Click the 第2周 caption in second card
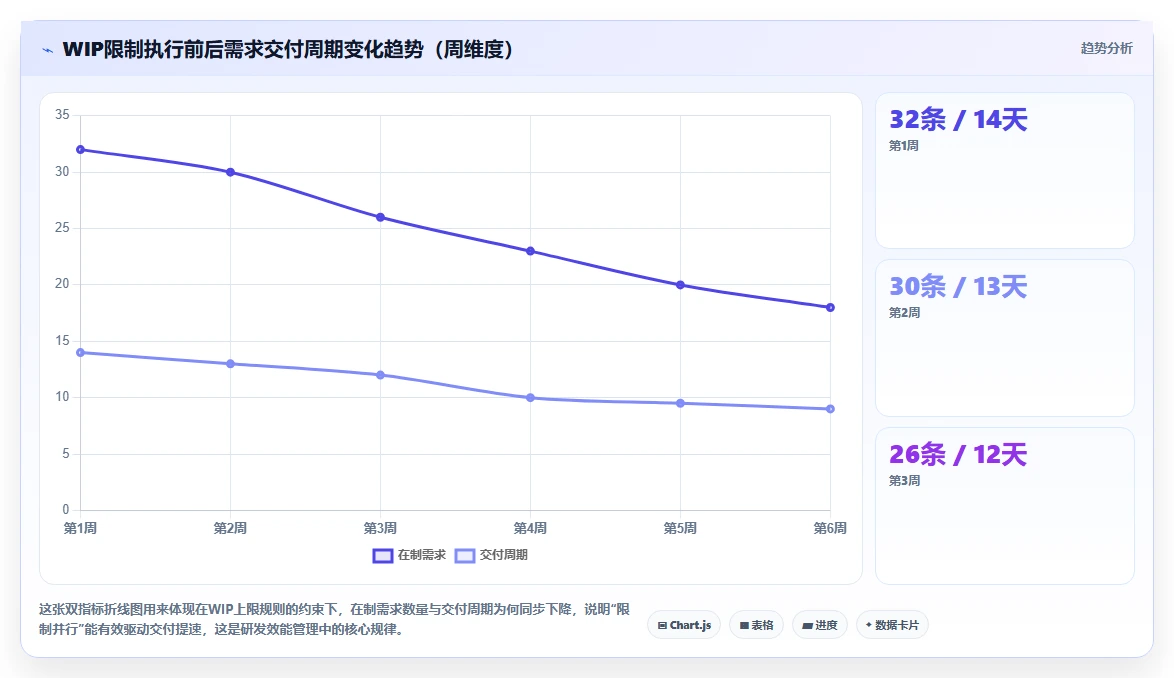Image resolution: width=1174 pixels, height=678 pixels. pyautogui.click(x=904, y=313)
